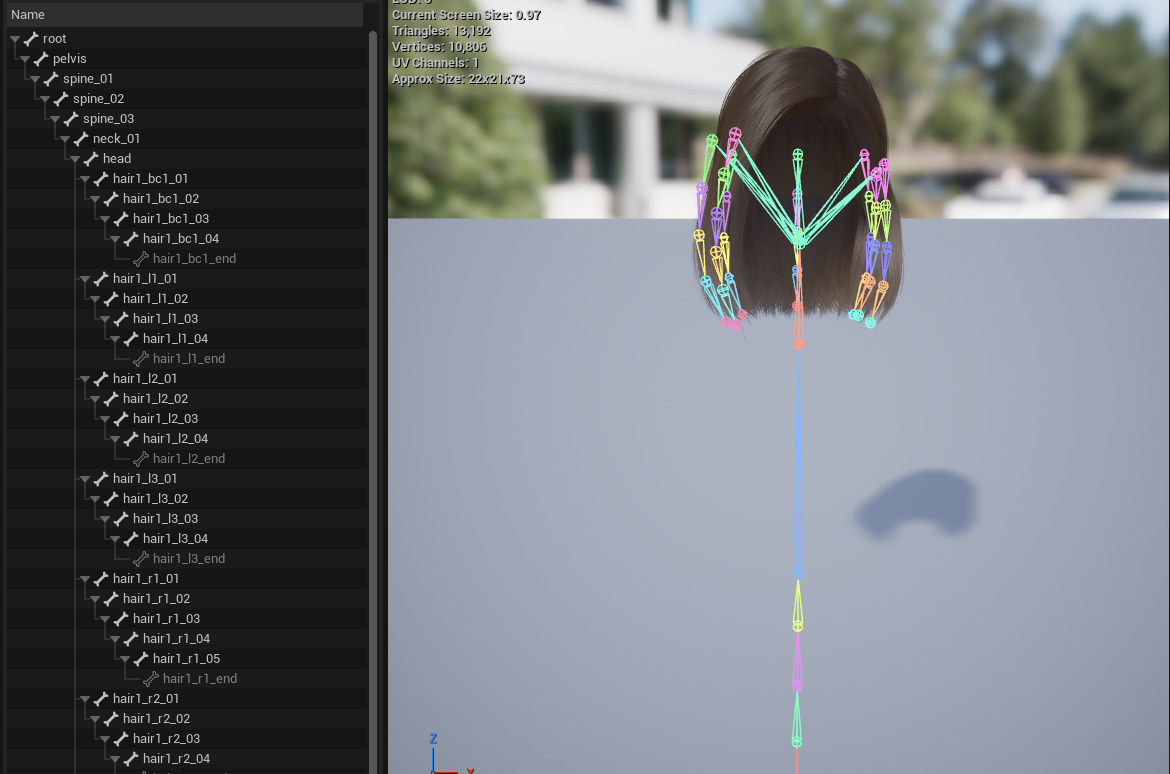Select the hair1_l3_04 bone row

(x=175, y=539)
